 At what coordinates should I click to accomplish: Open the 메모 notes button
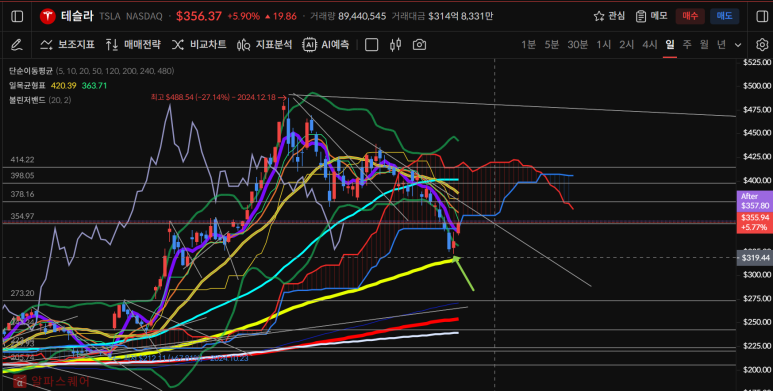(x=651, y=16)
